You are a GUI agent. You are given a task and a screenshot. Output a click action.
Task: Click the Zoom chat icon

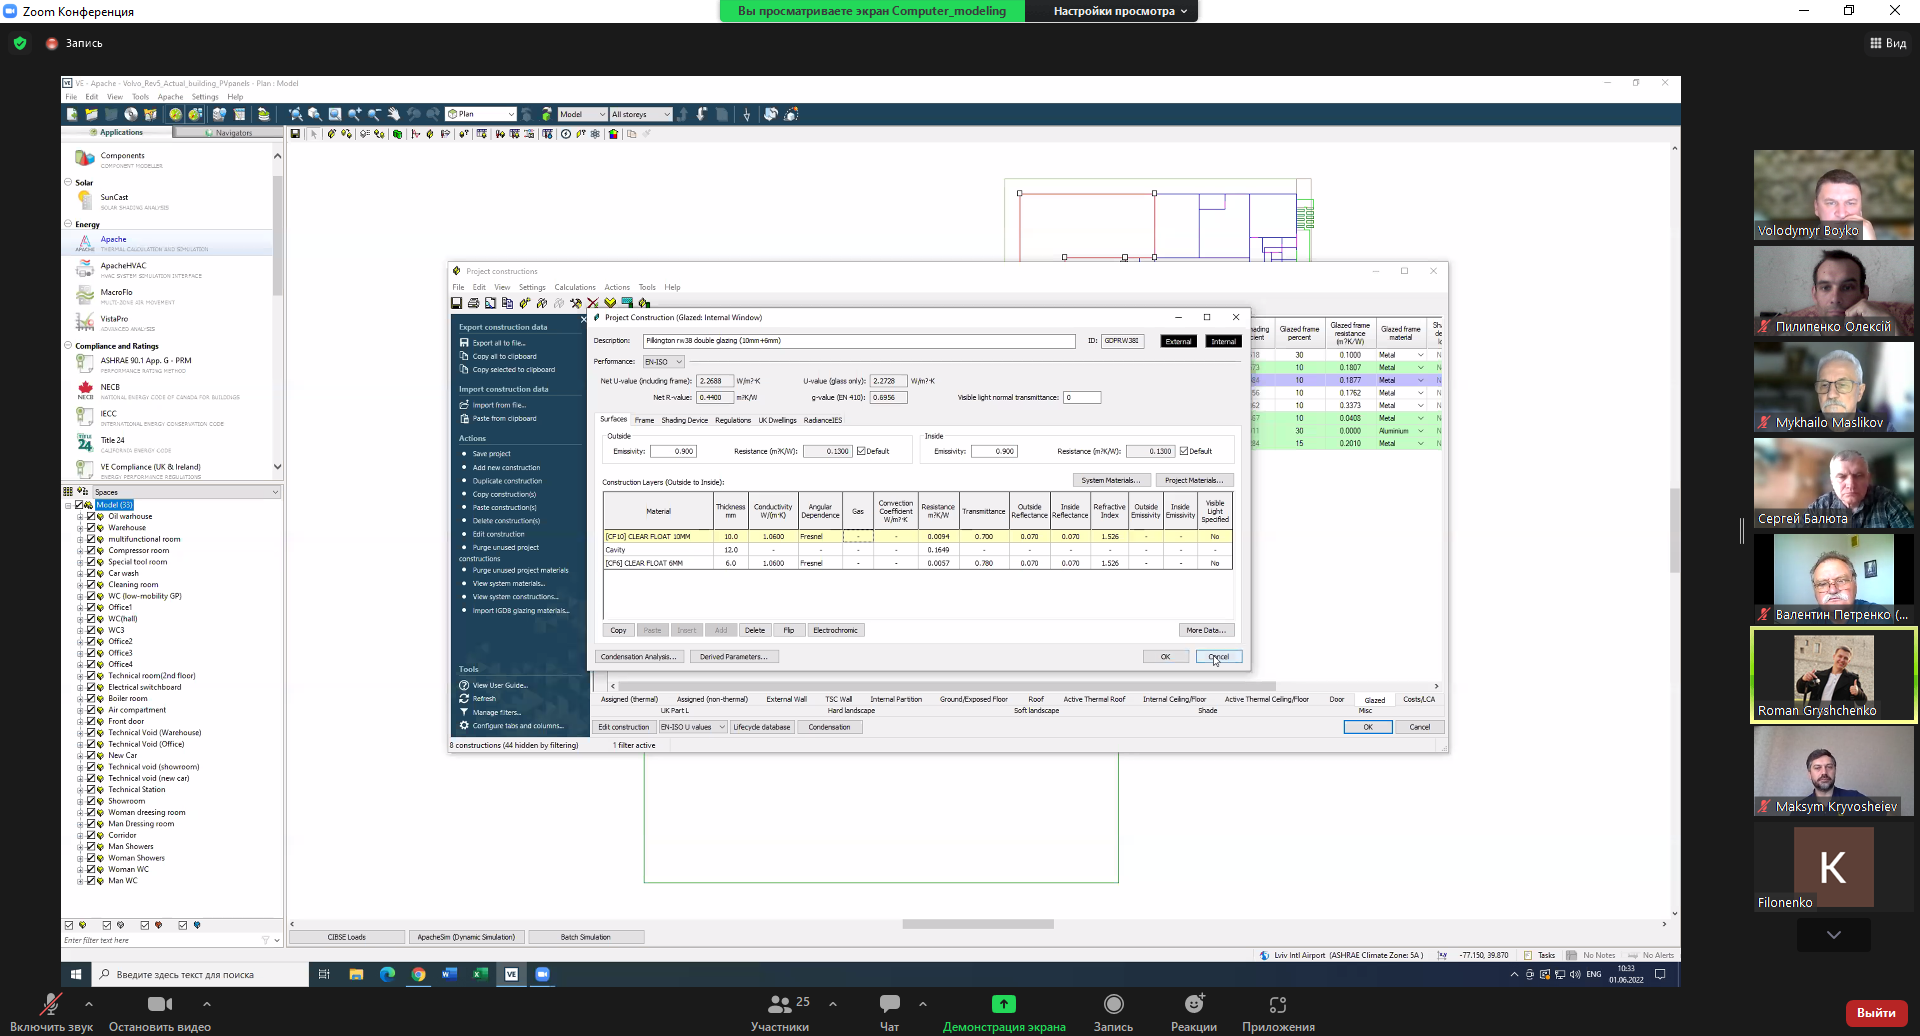tap(889, 1004)
